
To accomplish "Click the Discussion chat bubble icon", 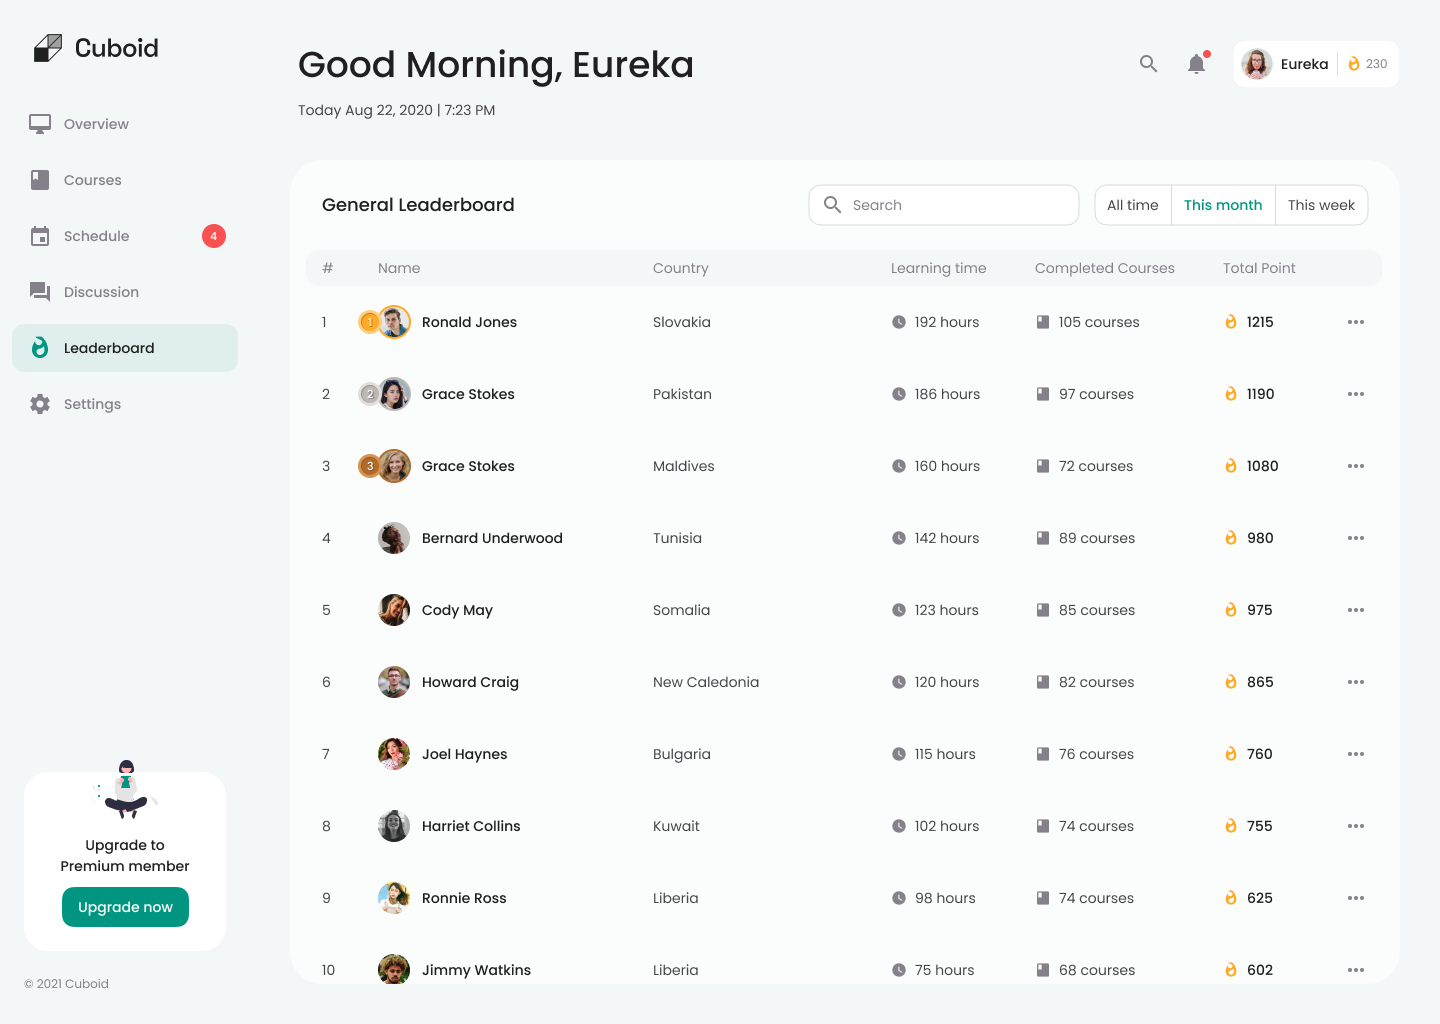I will point(40,292).
